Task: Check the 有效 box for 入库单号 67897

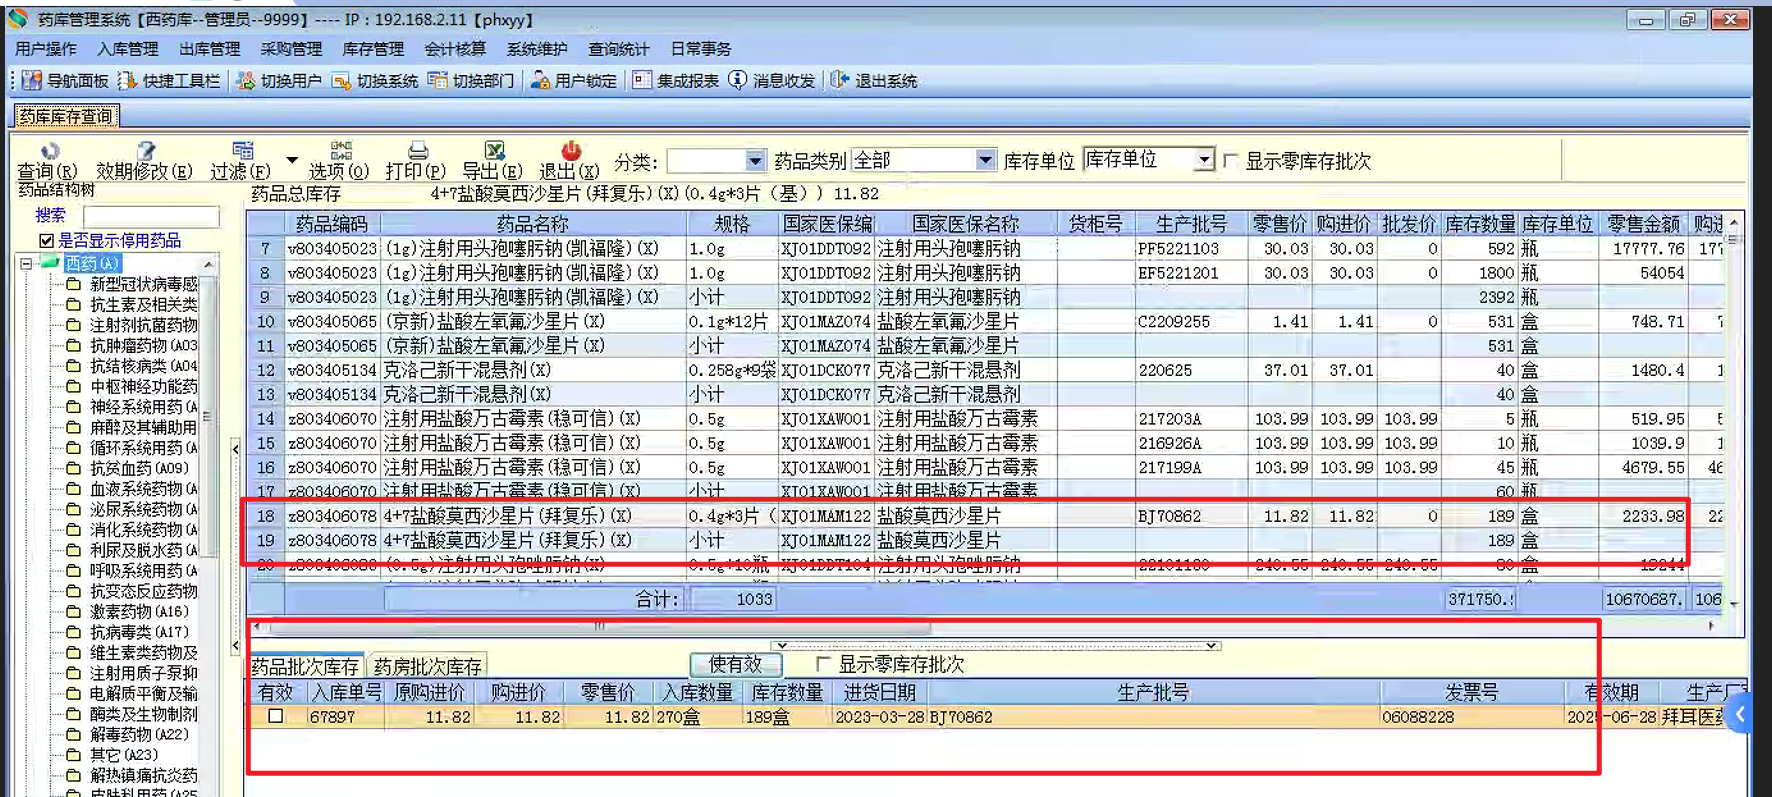Action: pos(276,716)
